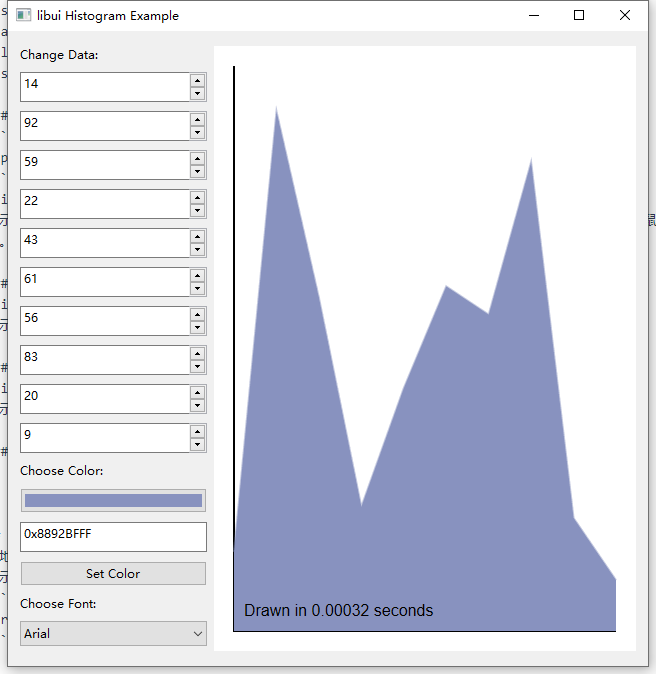Step up the spinbox showing 20
The image size is (656, 674).
[x=198, y=392]
